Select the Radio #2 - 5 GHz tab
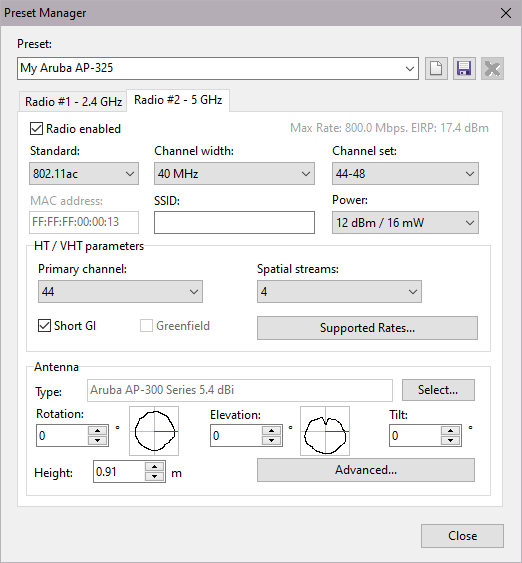The height and width of the screenshot is (563, 522). [x=178, y=100]
